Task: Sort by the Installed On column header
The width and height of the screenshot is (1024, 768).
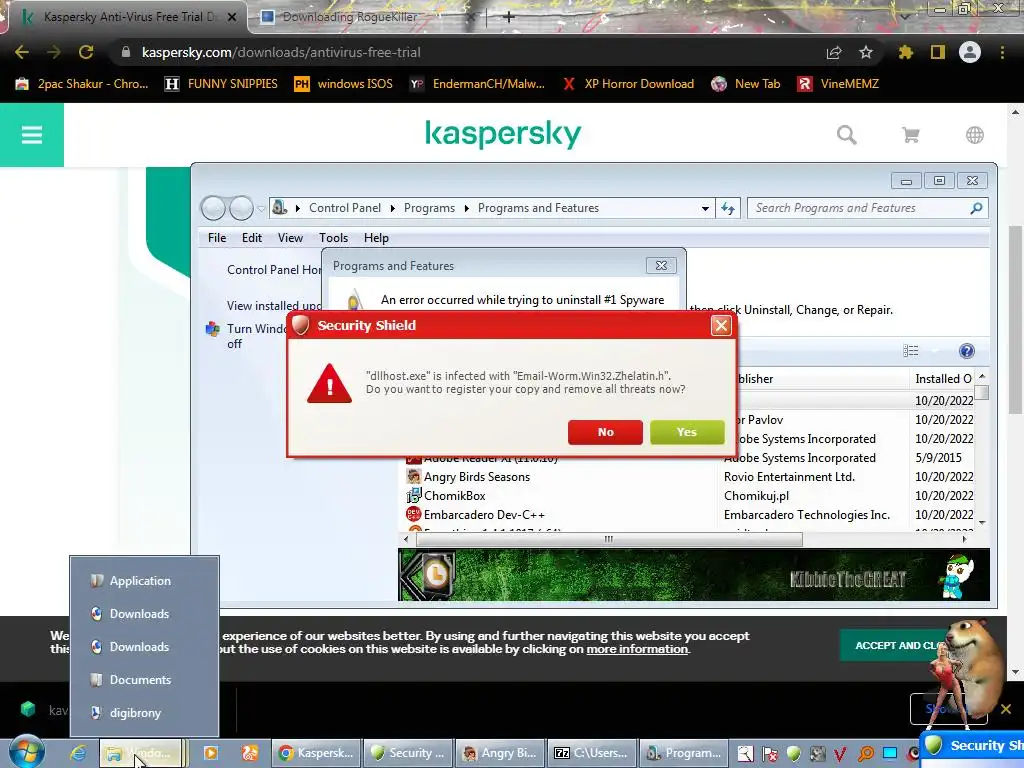Action: [x=942, y=379]
